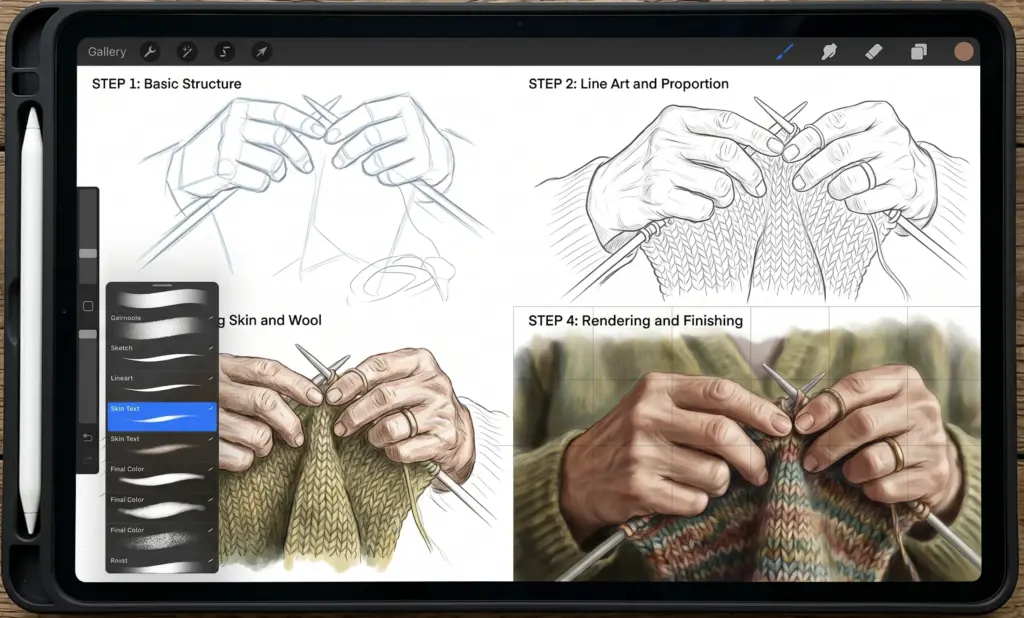
Task: Tap the Paintbrush icon in the top bar
Action: click(x=784, y=51)
